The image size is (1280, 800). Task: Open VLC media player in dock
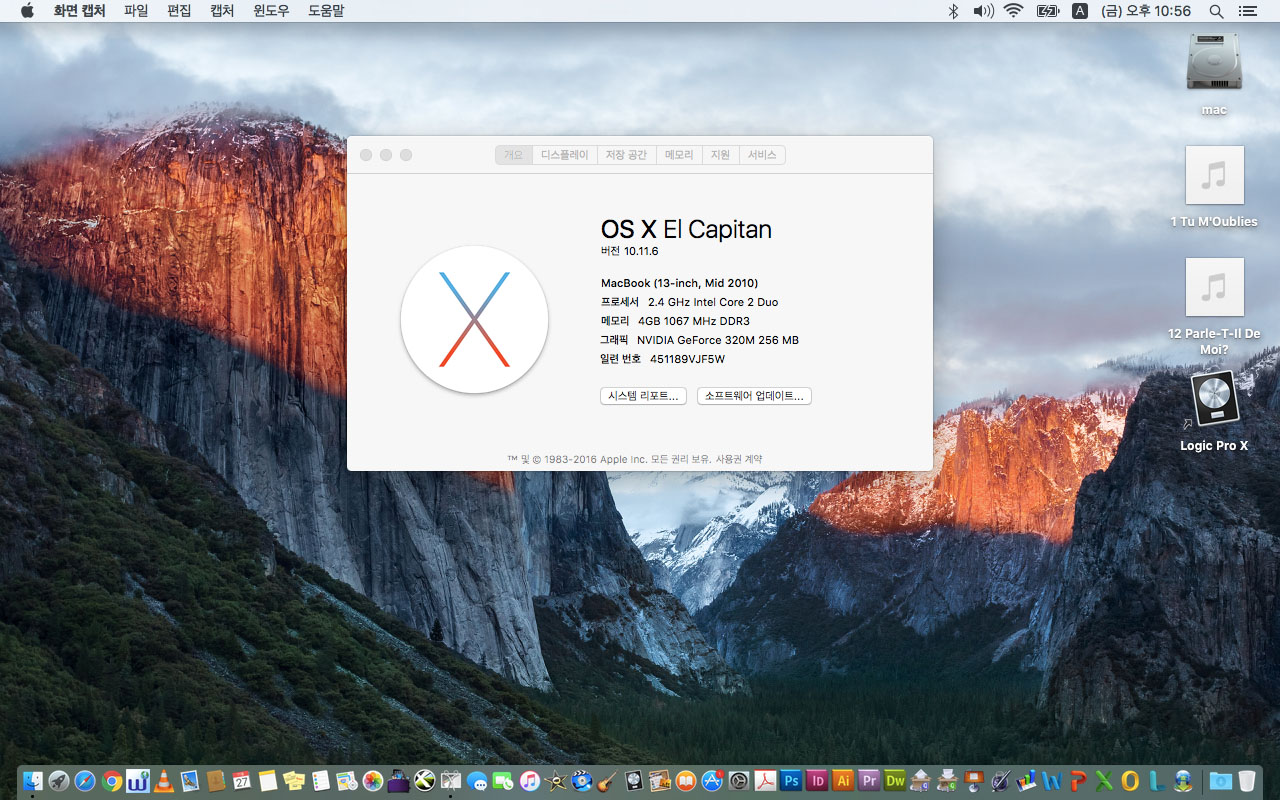click(x=164, y=781)
